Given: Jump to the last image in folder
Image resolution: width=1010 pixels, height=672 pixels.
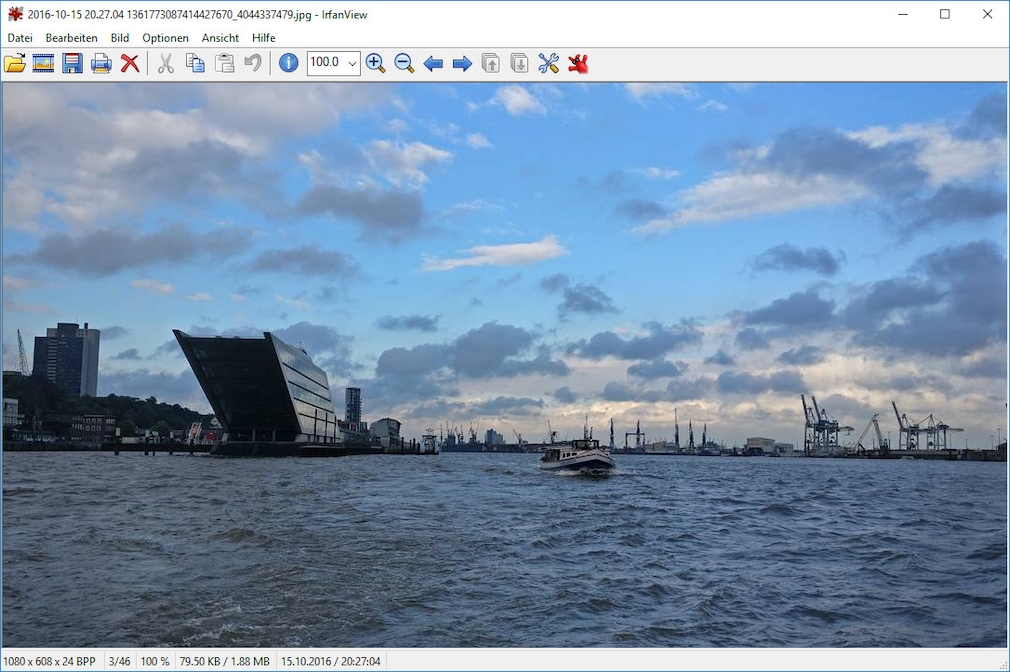Looking at the screenshot, I should (518, 62).
